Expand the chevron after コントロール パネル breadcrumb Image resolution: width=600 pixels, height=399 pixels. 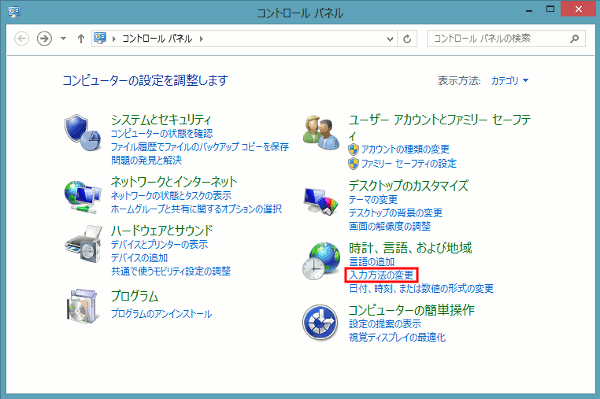201,39
